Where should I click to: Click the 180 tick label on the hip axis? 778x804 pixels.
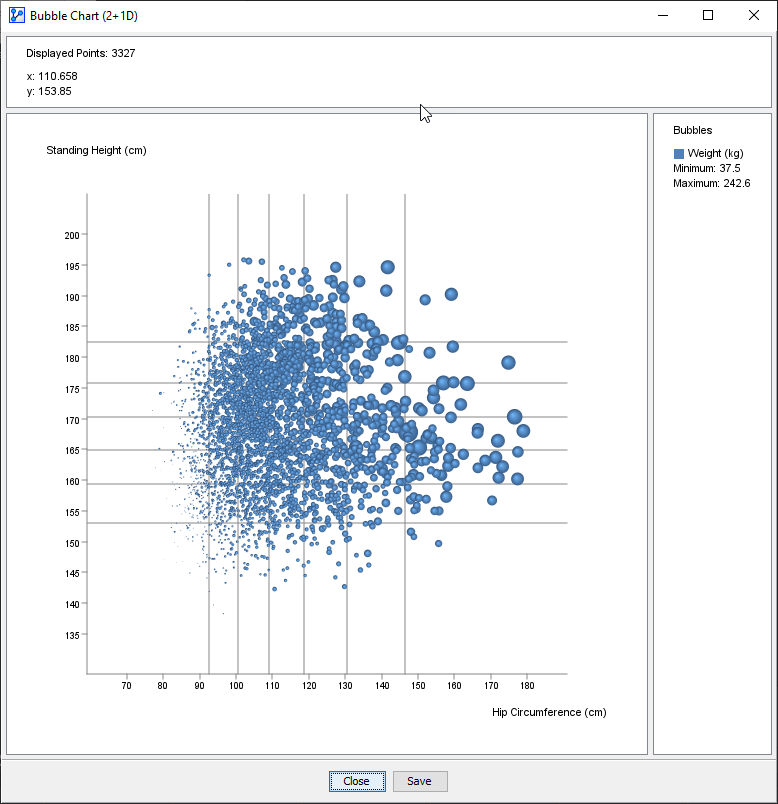[527, 686]
